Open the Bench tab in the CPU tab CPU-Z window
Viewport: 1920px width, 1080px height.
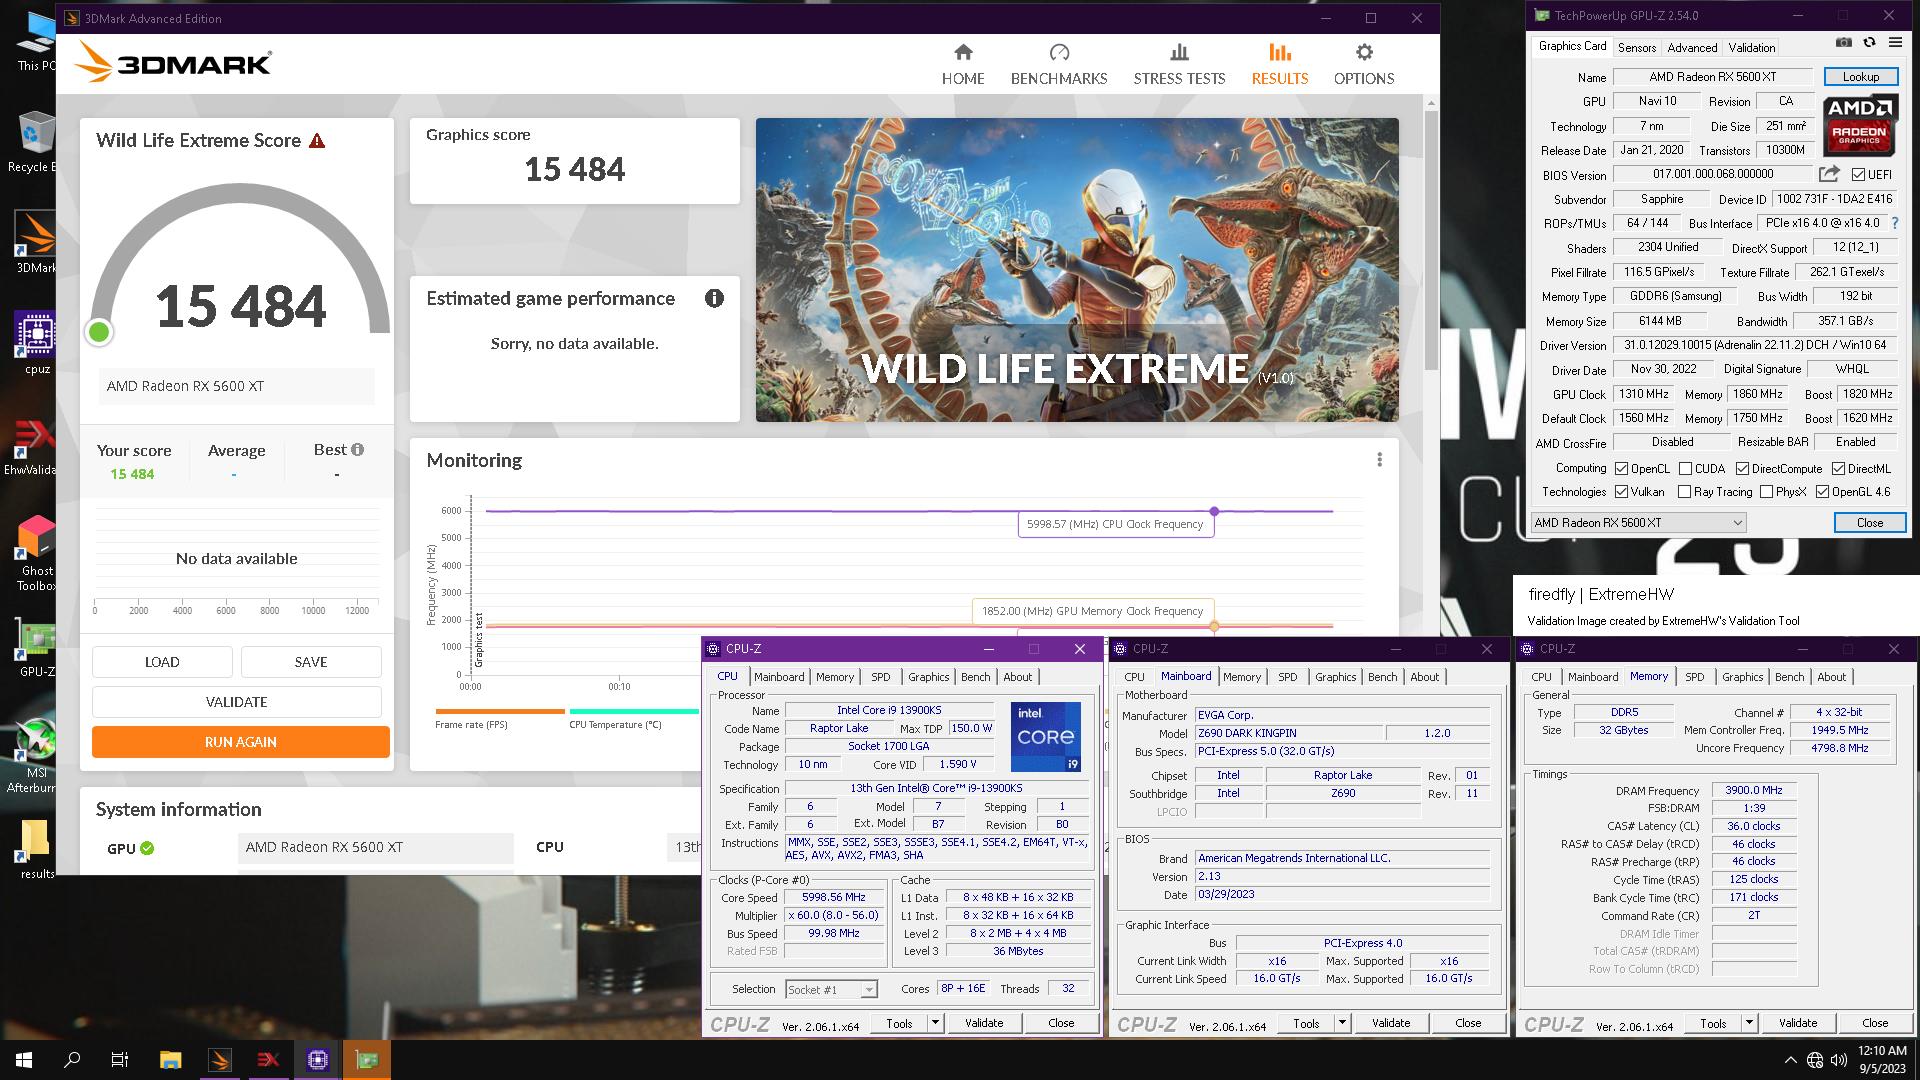(x=975, y=677)
